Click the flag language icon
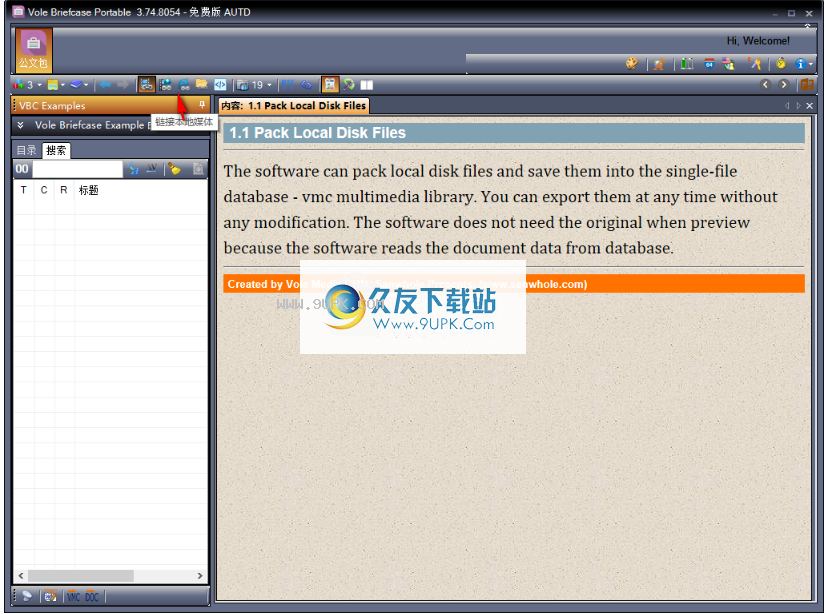This screenshot has width=826, height=614. pyautogui.click(x=729, y=64)
